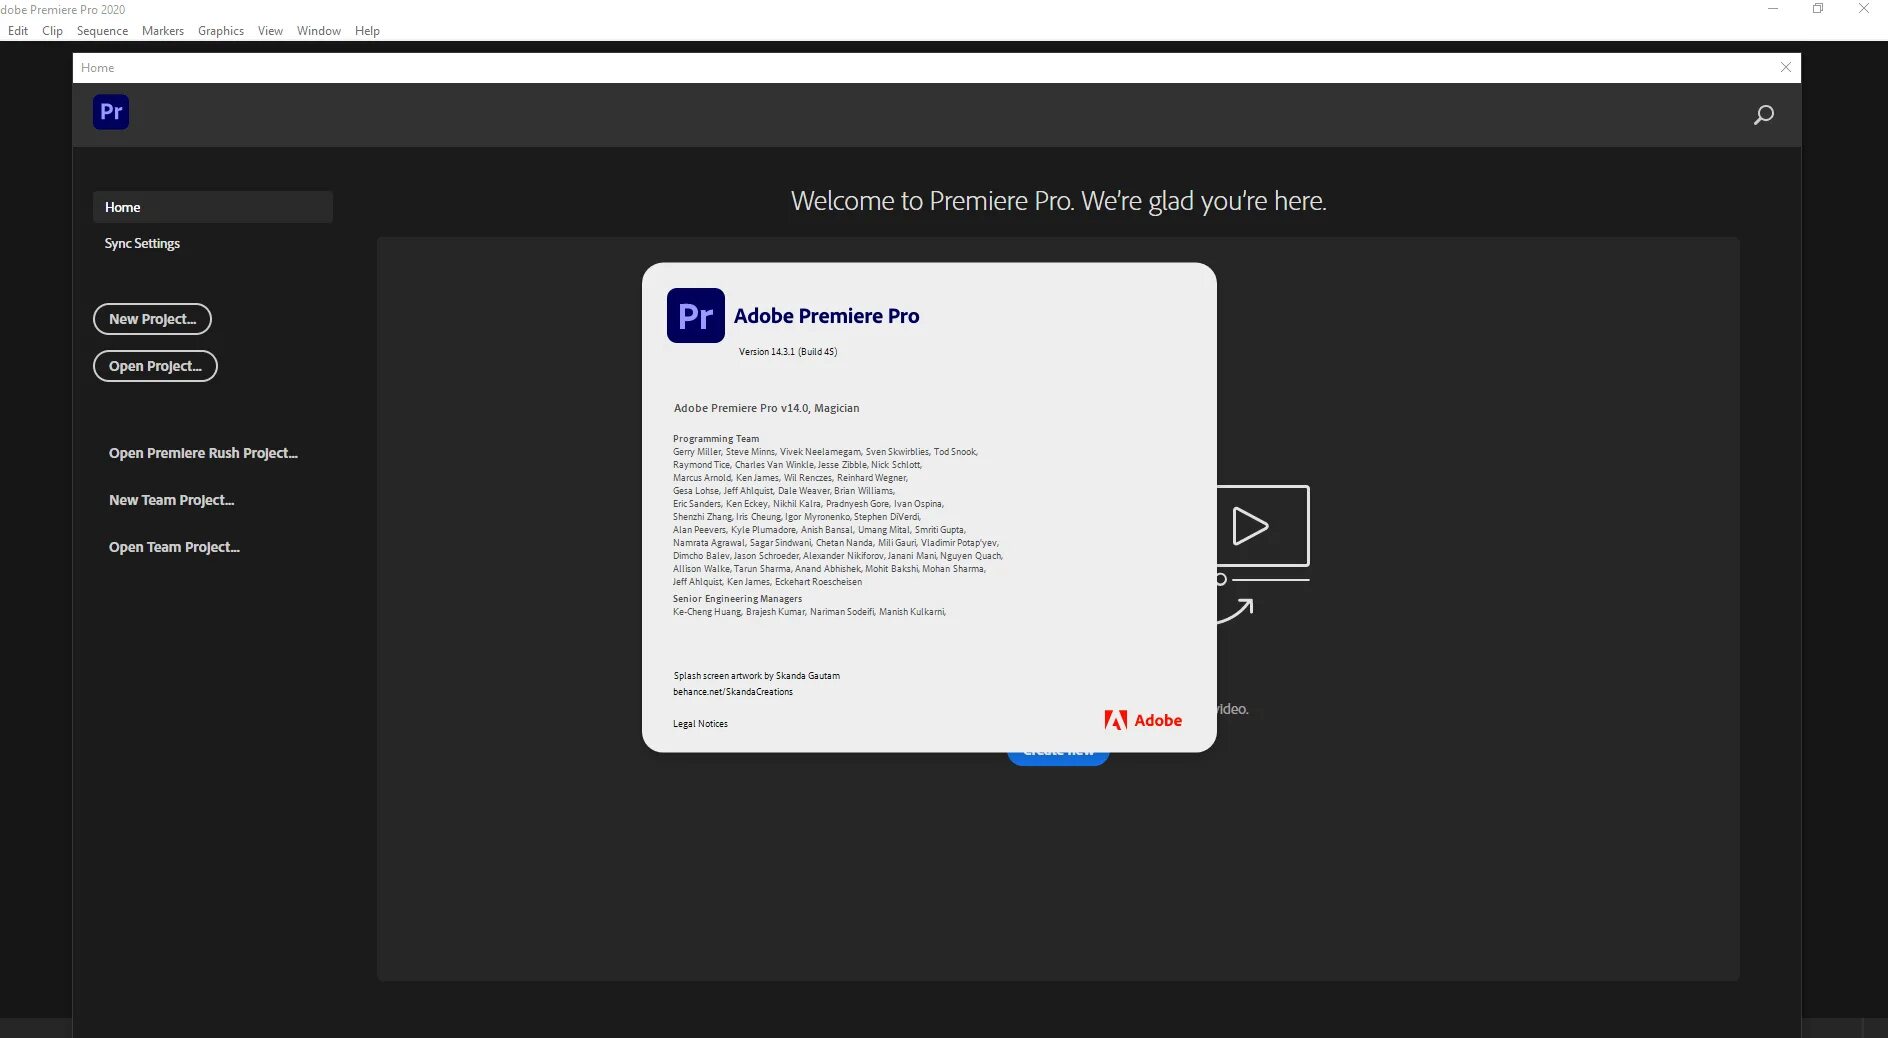Start a New Team Project

tap(171, 500)
